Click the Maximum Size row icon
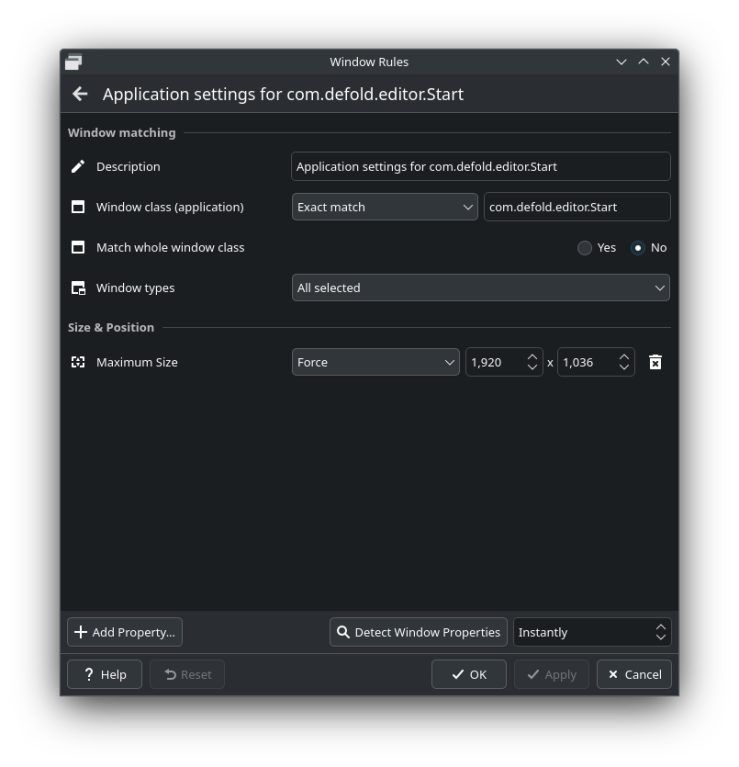Screen dimensions: 739x767 78,362
